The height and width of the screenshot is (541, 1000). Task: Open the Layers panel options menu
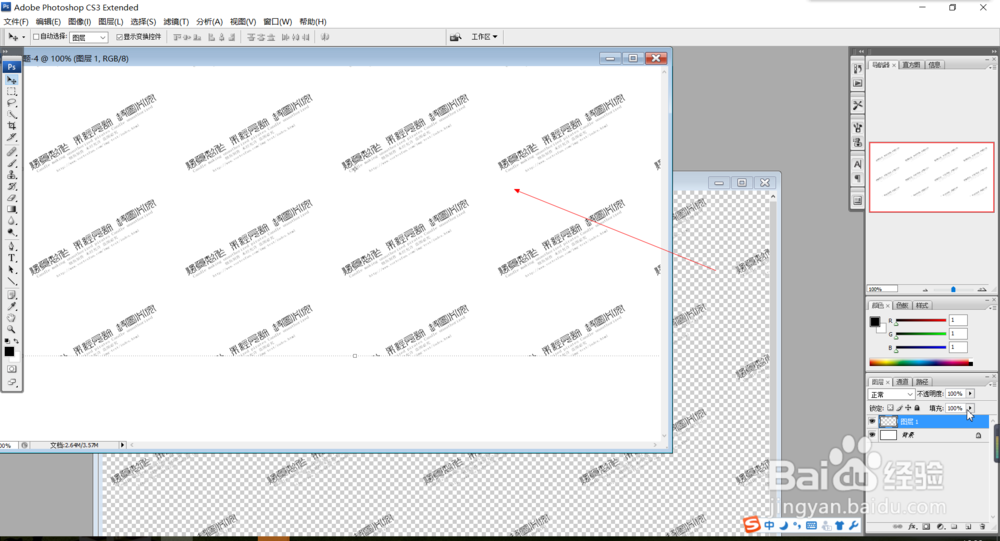click(x=991, y=383)
